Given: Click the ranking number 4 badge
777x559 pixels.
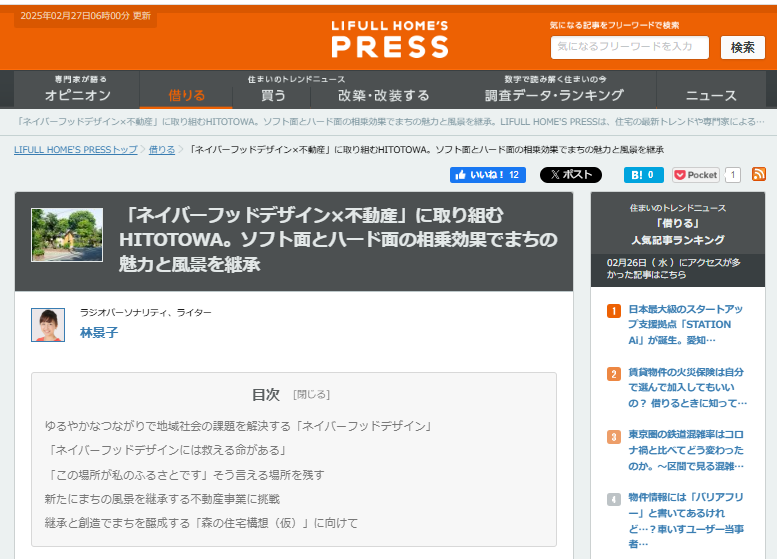Looking at the screenshot, I should pyautogui.click(x=614, y=499).
